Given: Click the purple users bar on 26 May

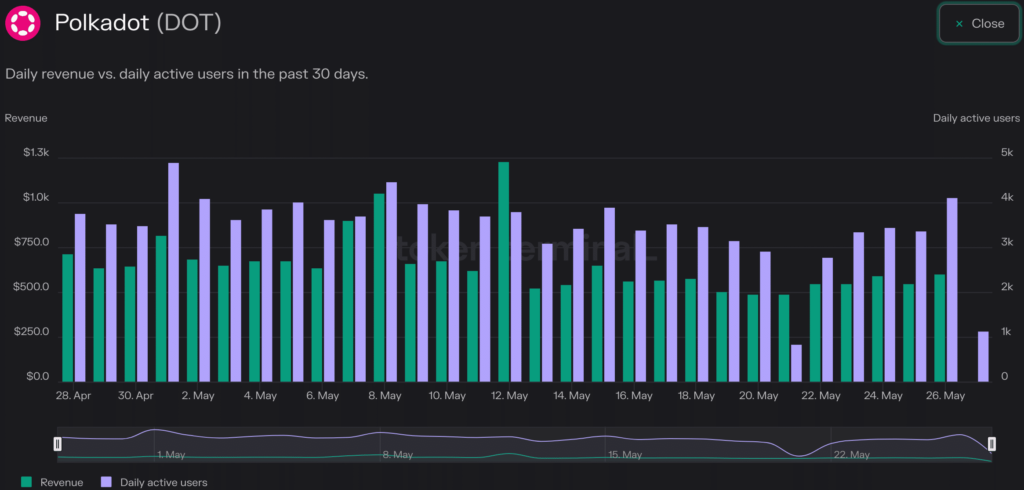Looking at the screenshot, I should [952, 289].
